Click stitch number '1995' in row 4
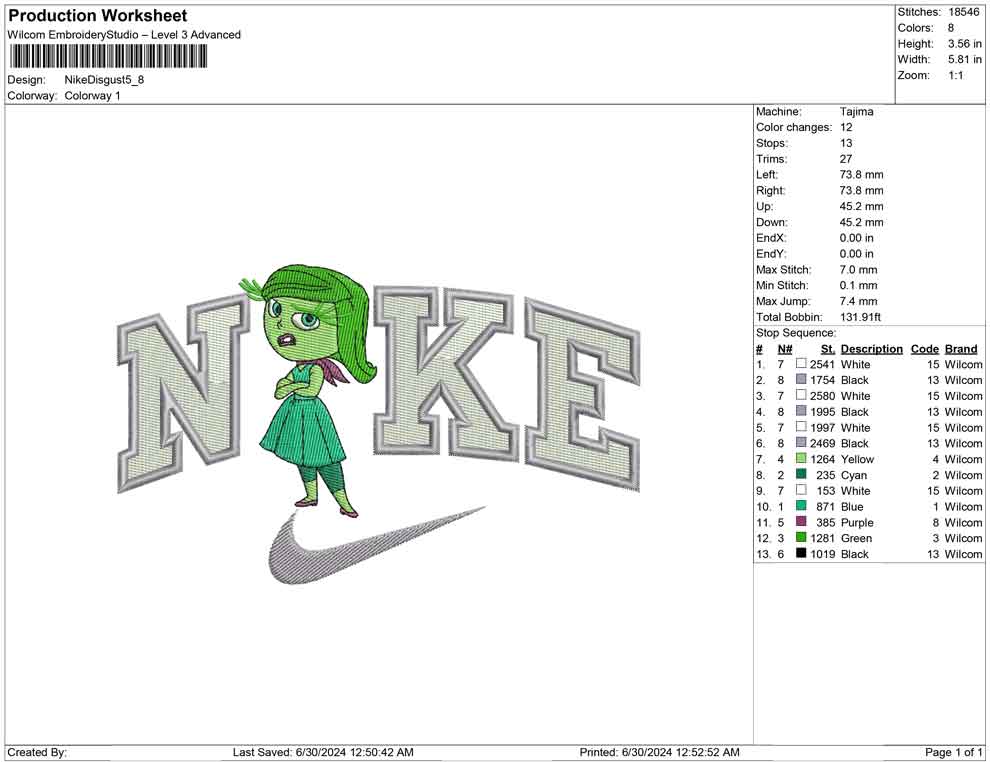 pos(822,412)
